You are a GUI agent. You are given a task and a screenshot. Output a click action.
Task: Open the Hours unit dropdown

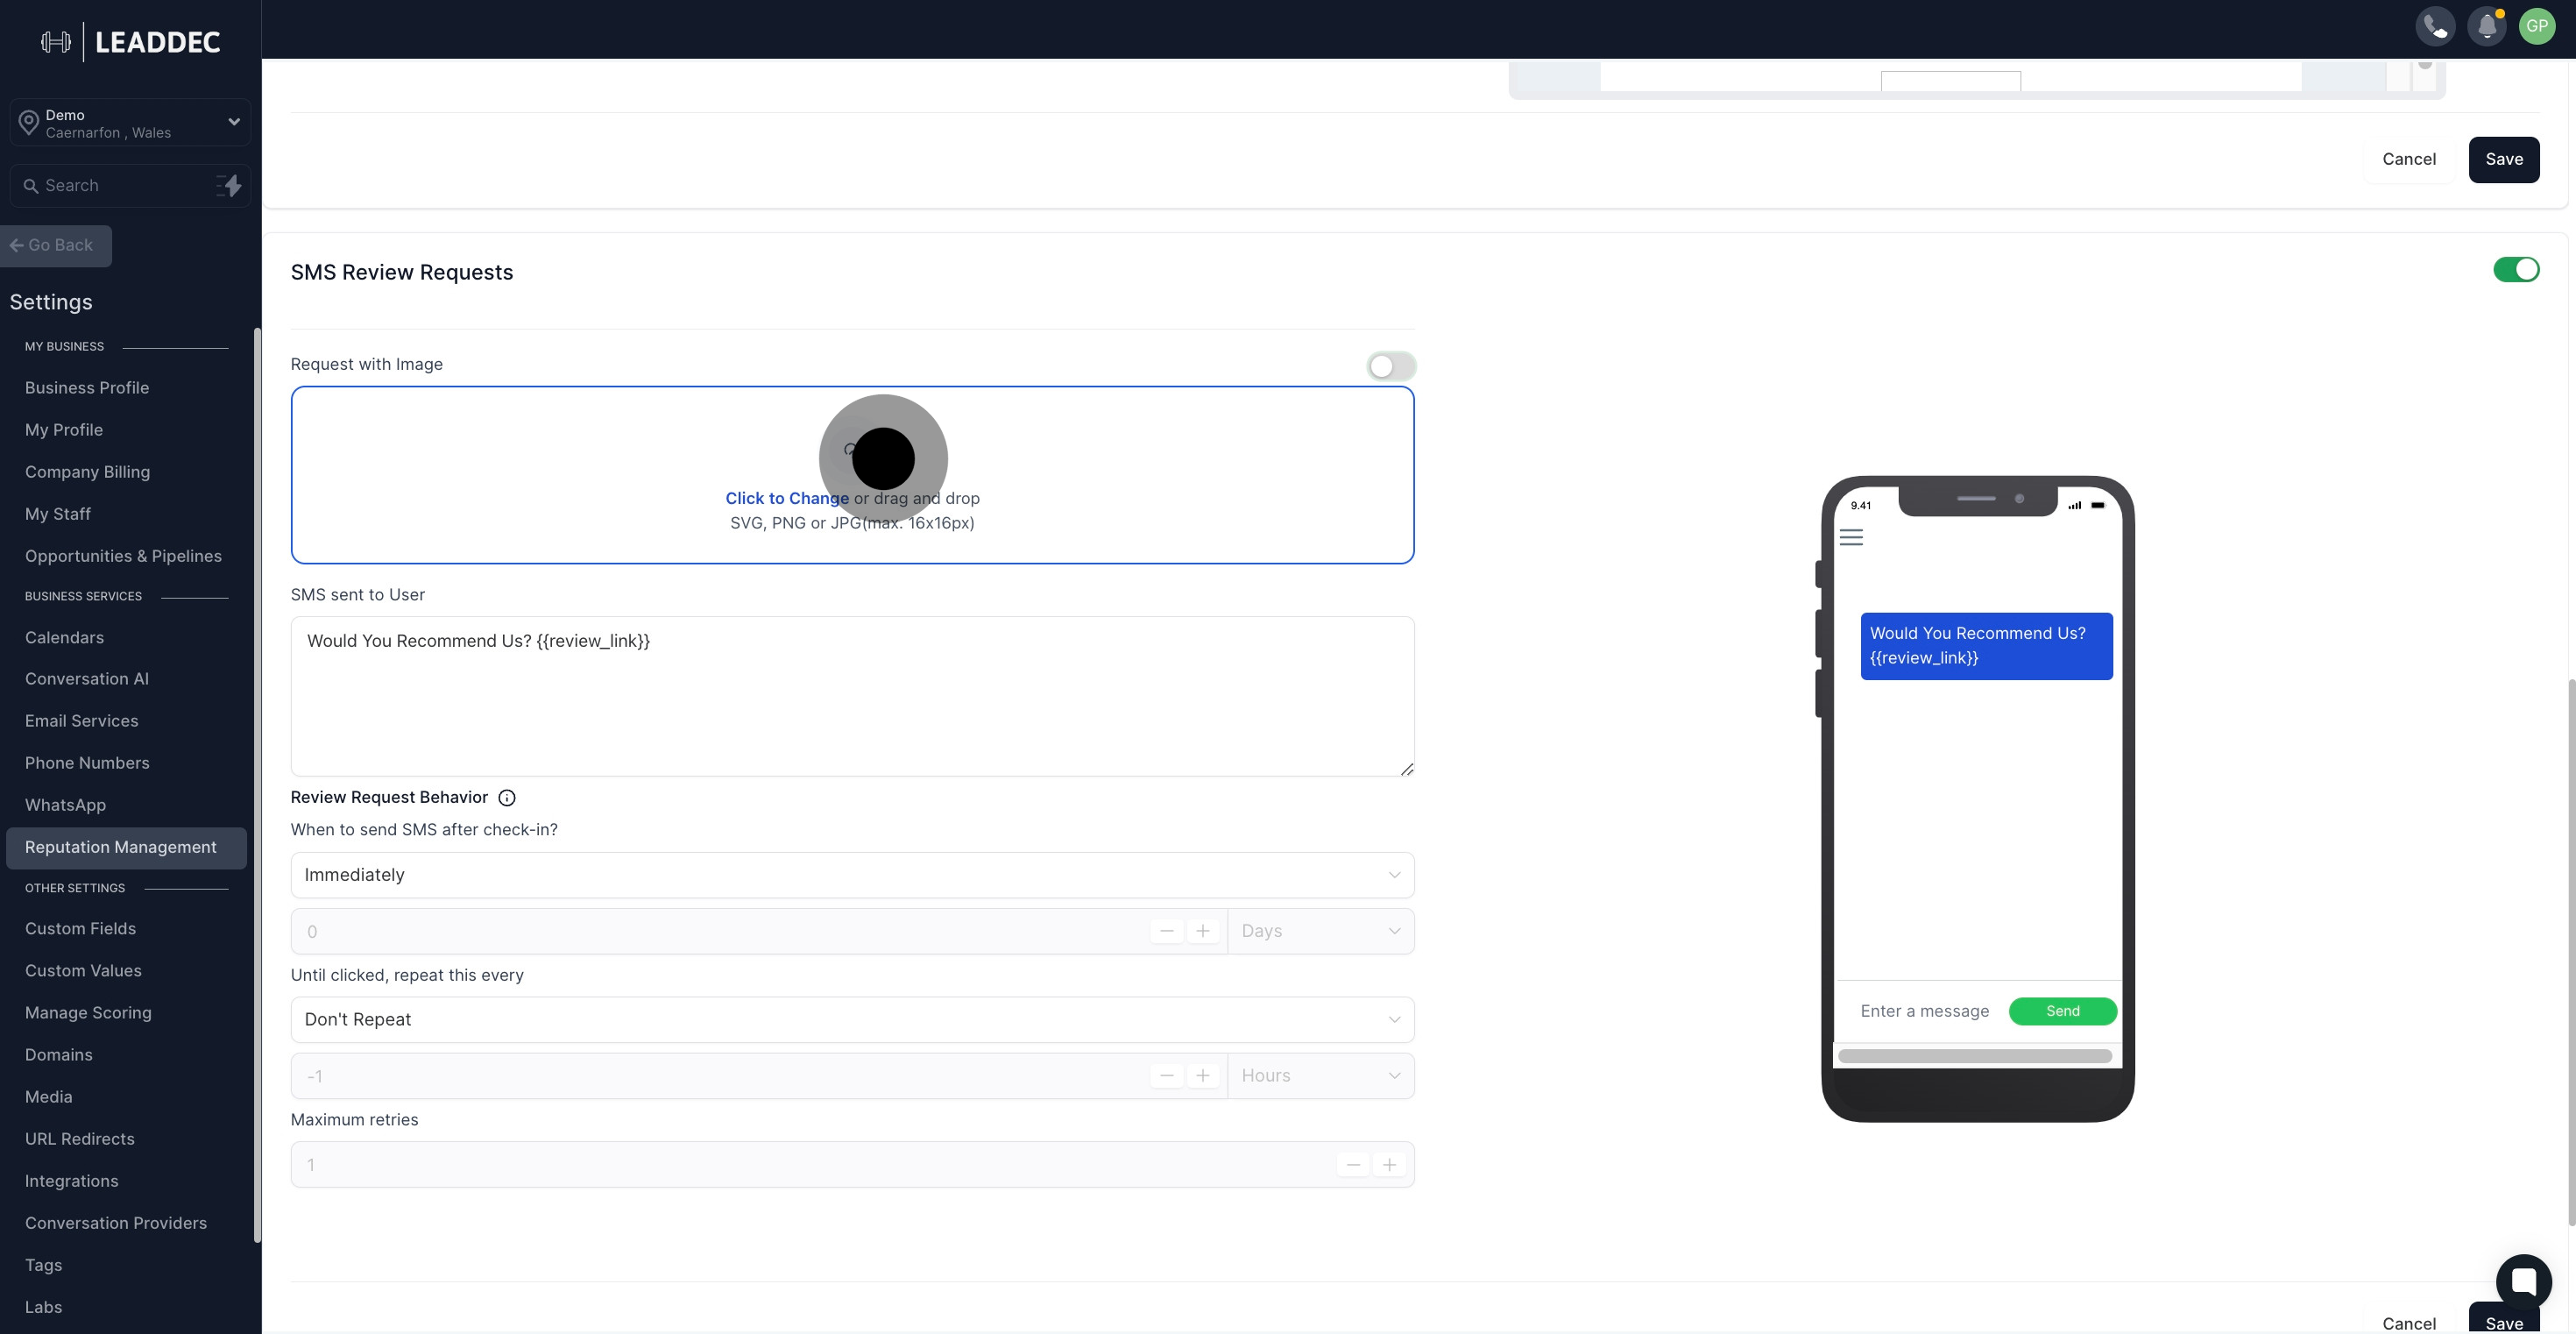click(x=1320, y=1076)
